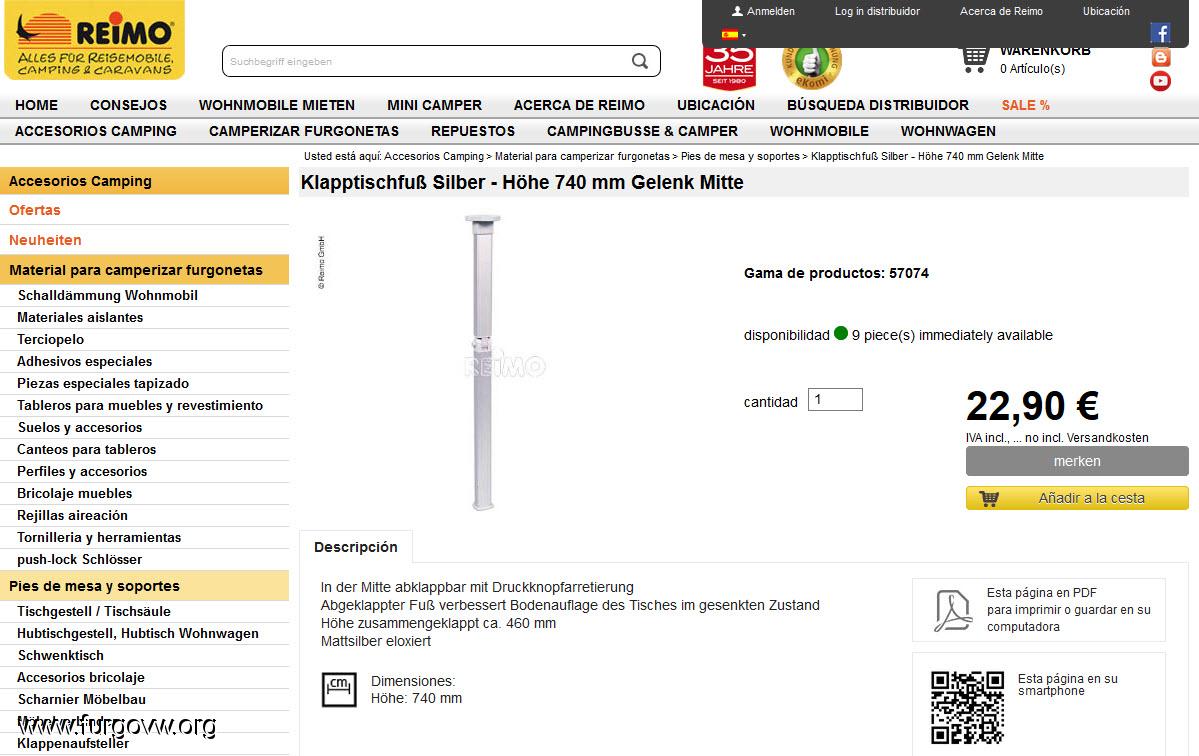Open the REPUESTOS menu item
This screenshot has width=1199, height=756.
473,131
